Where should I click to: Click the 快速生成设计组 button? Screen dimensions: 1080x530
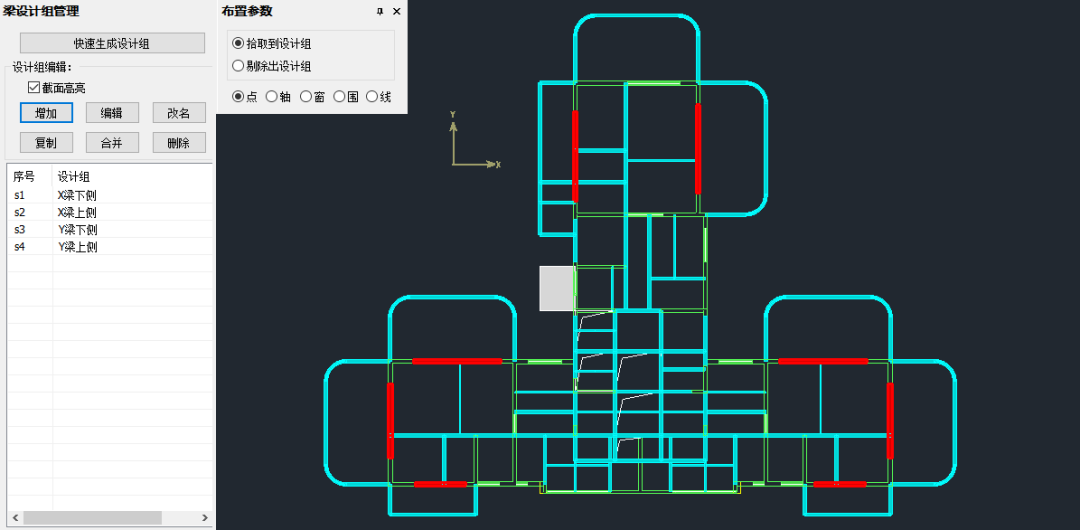click(x=112, y=43)
